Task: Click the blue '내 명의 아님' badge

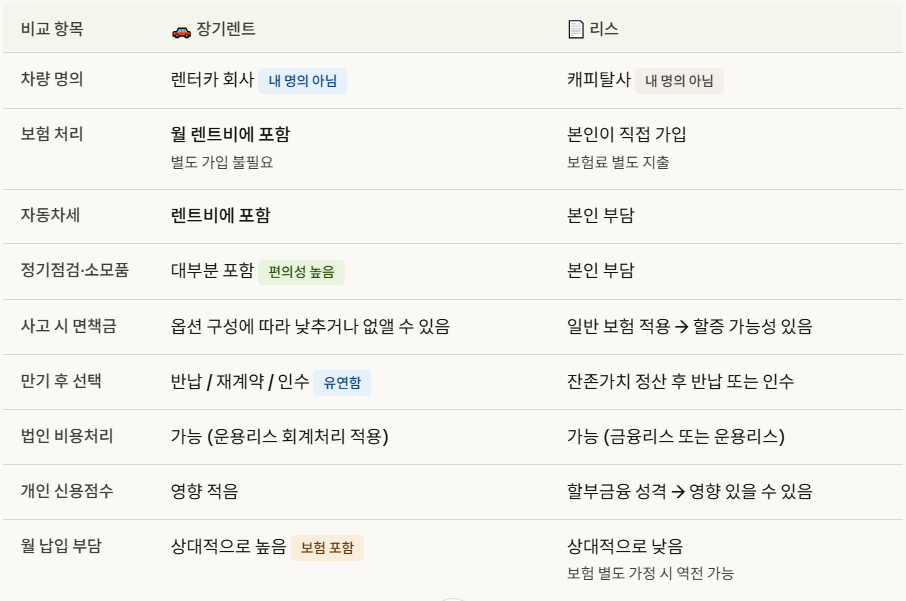Action: point(302,81)
